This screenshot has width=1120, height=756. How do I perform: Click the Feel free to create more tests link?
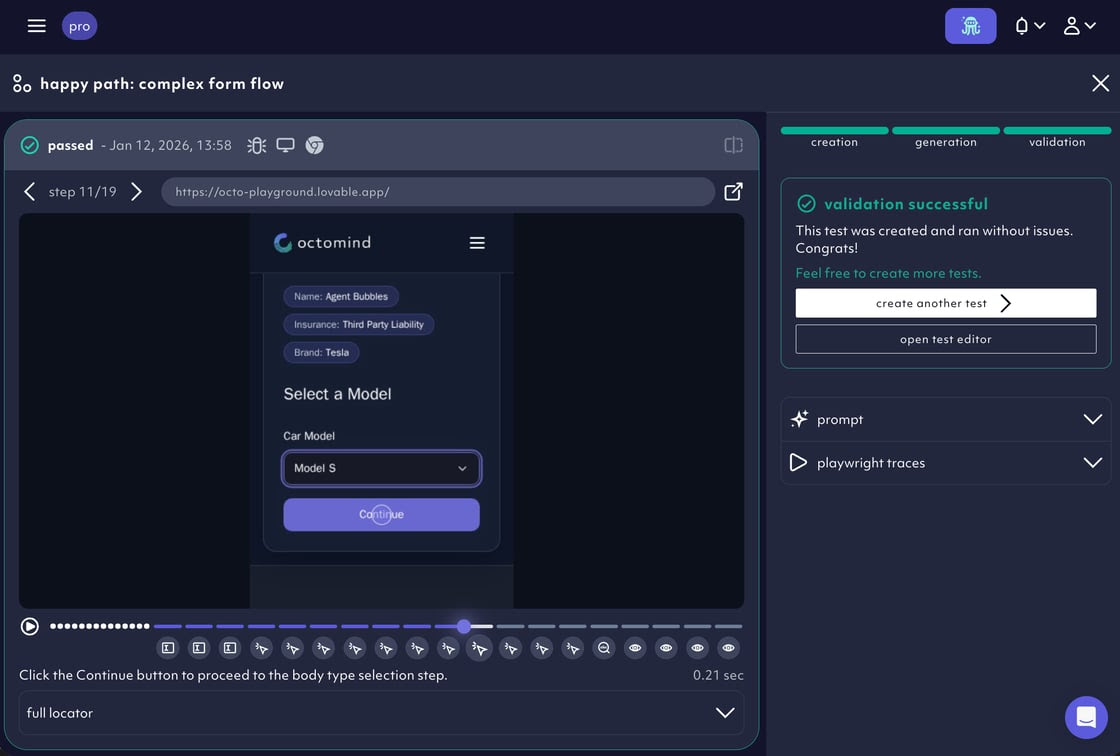[x=888, y=273]
